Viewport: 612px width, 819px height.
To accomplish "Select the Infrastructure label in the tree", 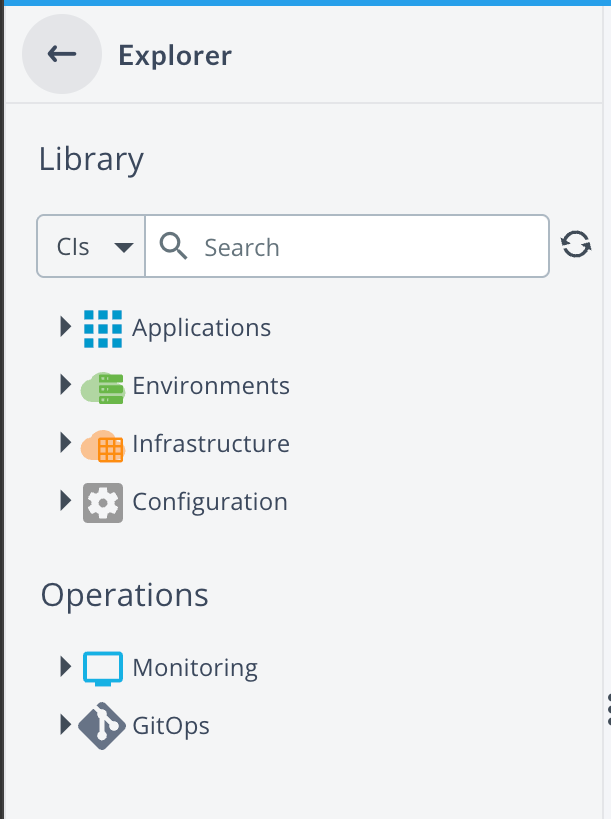I will 211,444.
